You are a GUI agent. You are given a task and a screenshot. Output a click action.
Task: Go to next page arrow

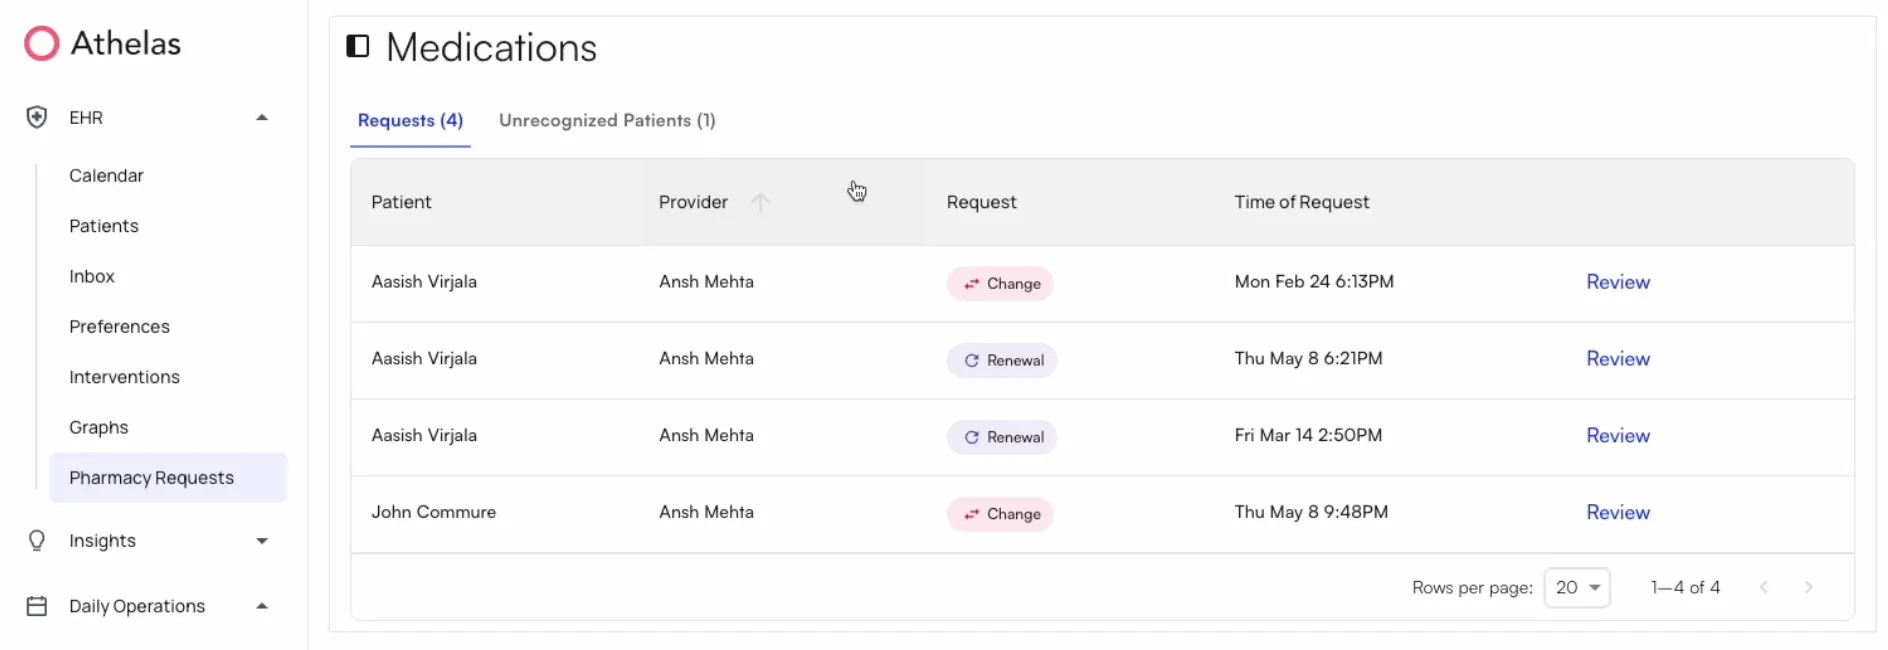pos(1808,588)
